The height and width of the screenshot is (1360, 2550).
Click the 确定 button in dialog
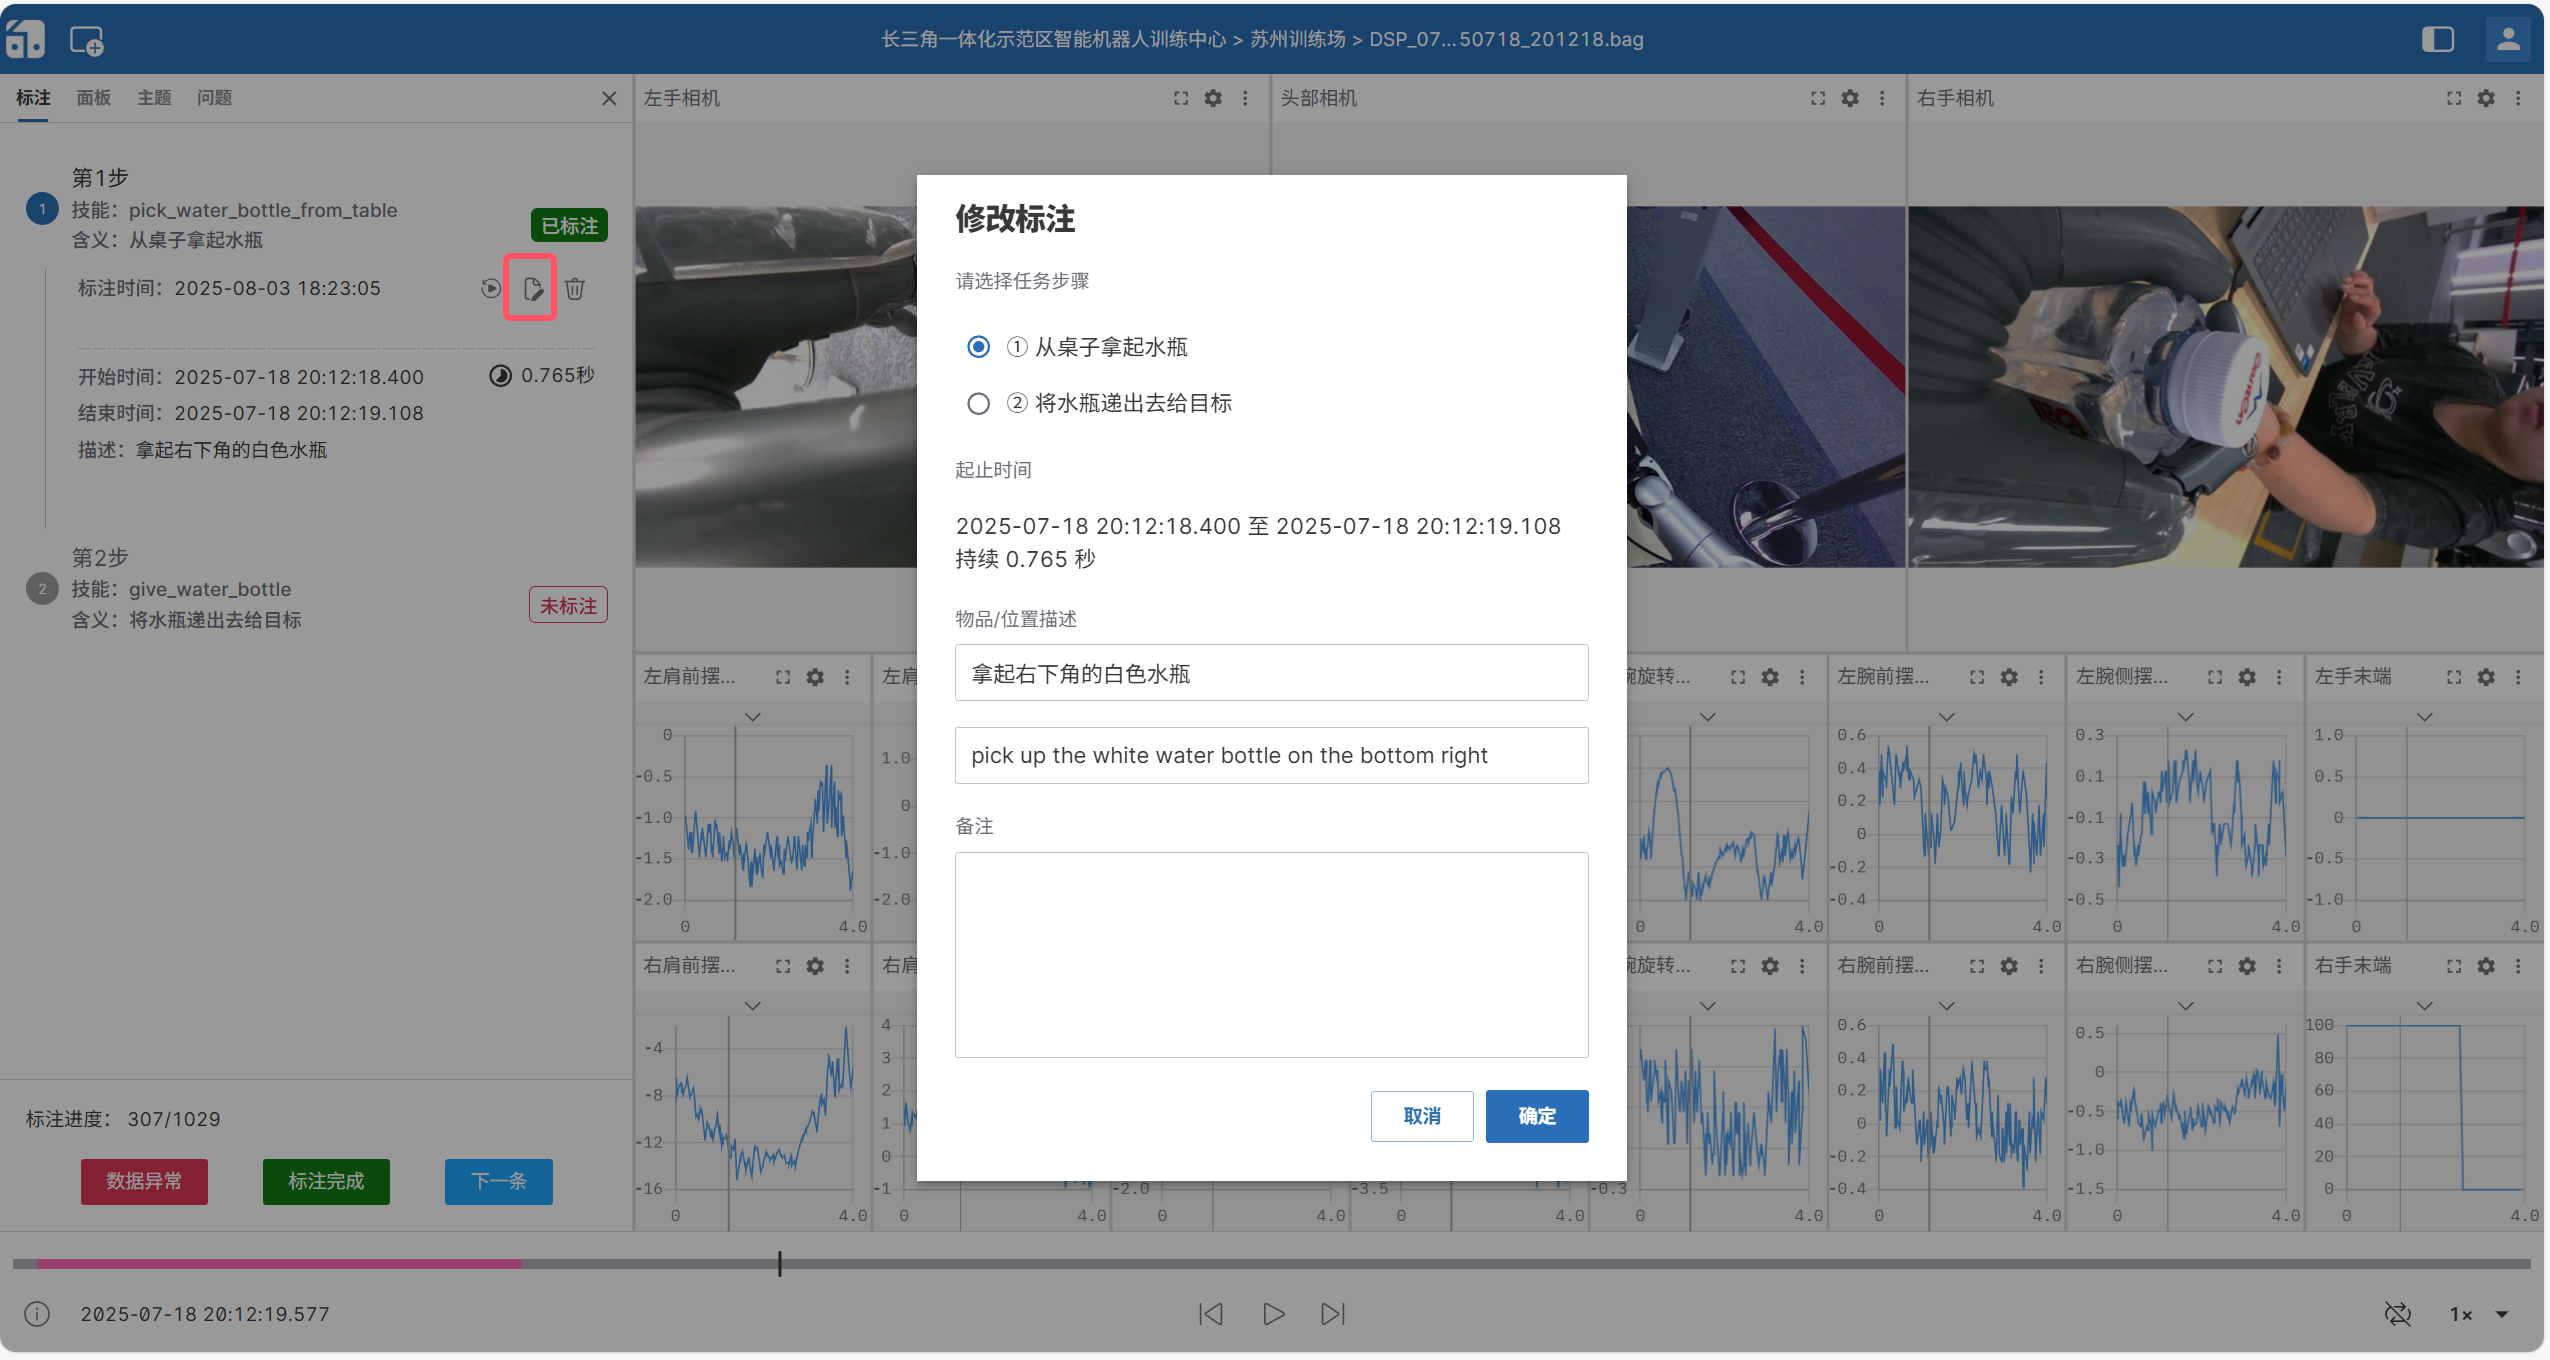point(1536,1116)
